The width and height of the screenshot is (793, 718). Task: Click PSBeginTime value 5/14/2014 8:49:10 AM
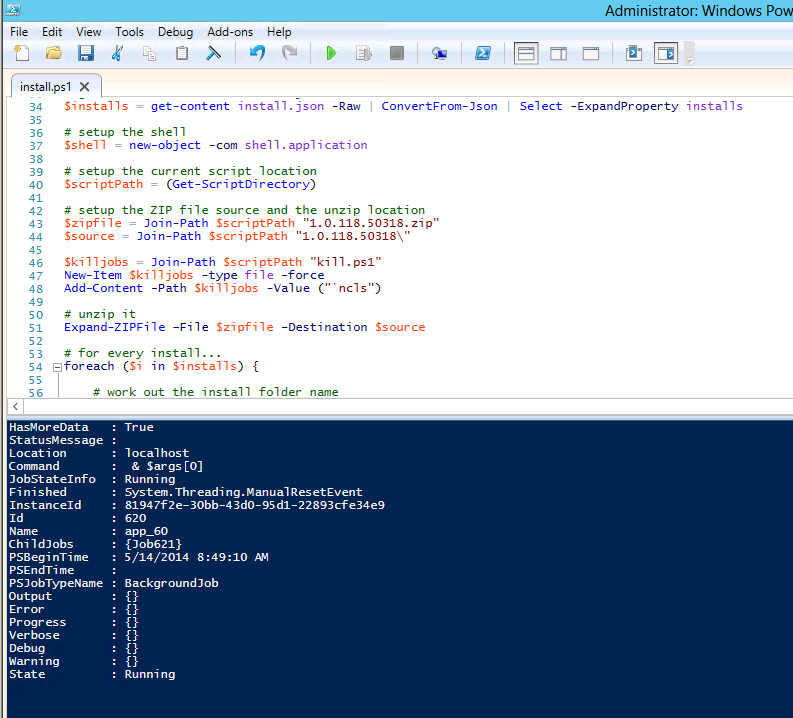(197, 557)
